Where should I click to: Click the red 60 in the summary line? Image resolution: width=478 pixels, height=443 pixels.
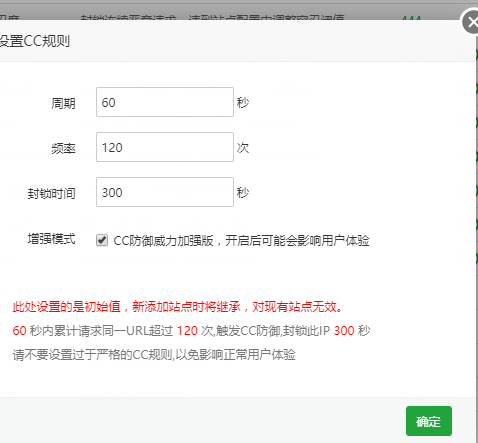click(19, 331)
